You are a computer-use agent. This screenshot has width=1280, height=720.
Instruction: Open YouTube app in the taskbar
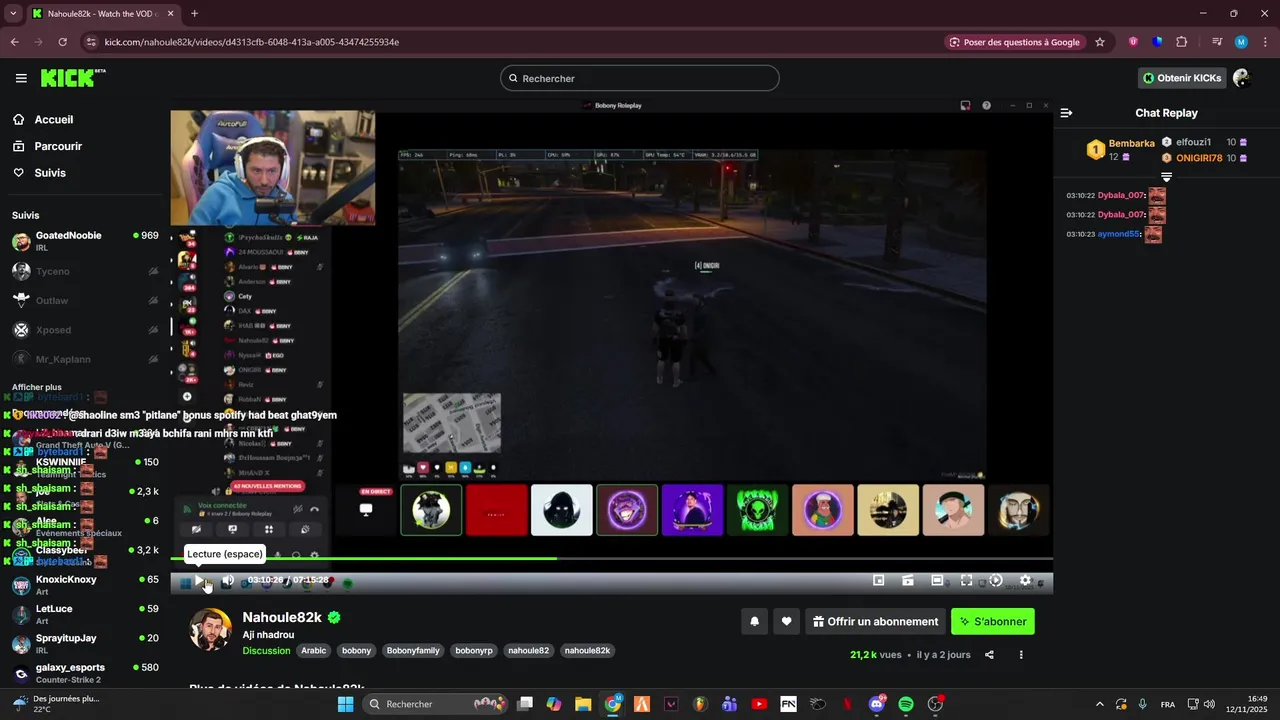pyautogui.click(x=759, y=704)
